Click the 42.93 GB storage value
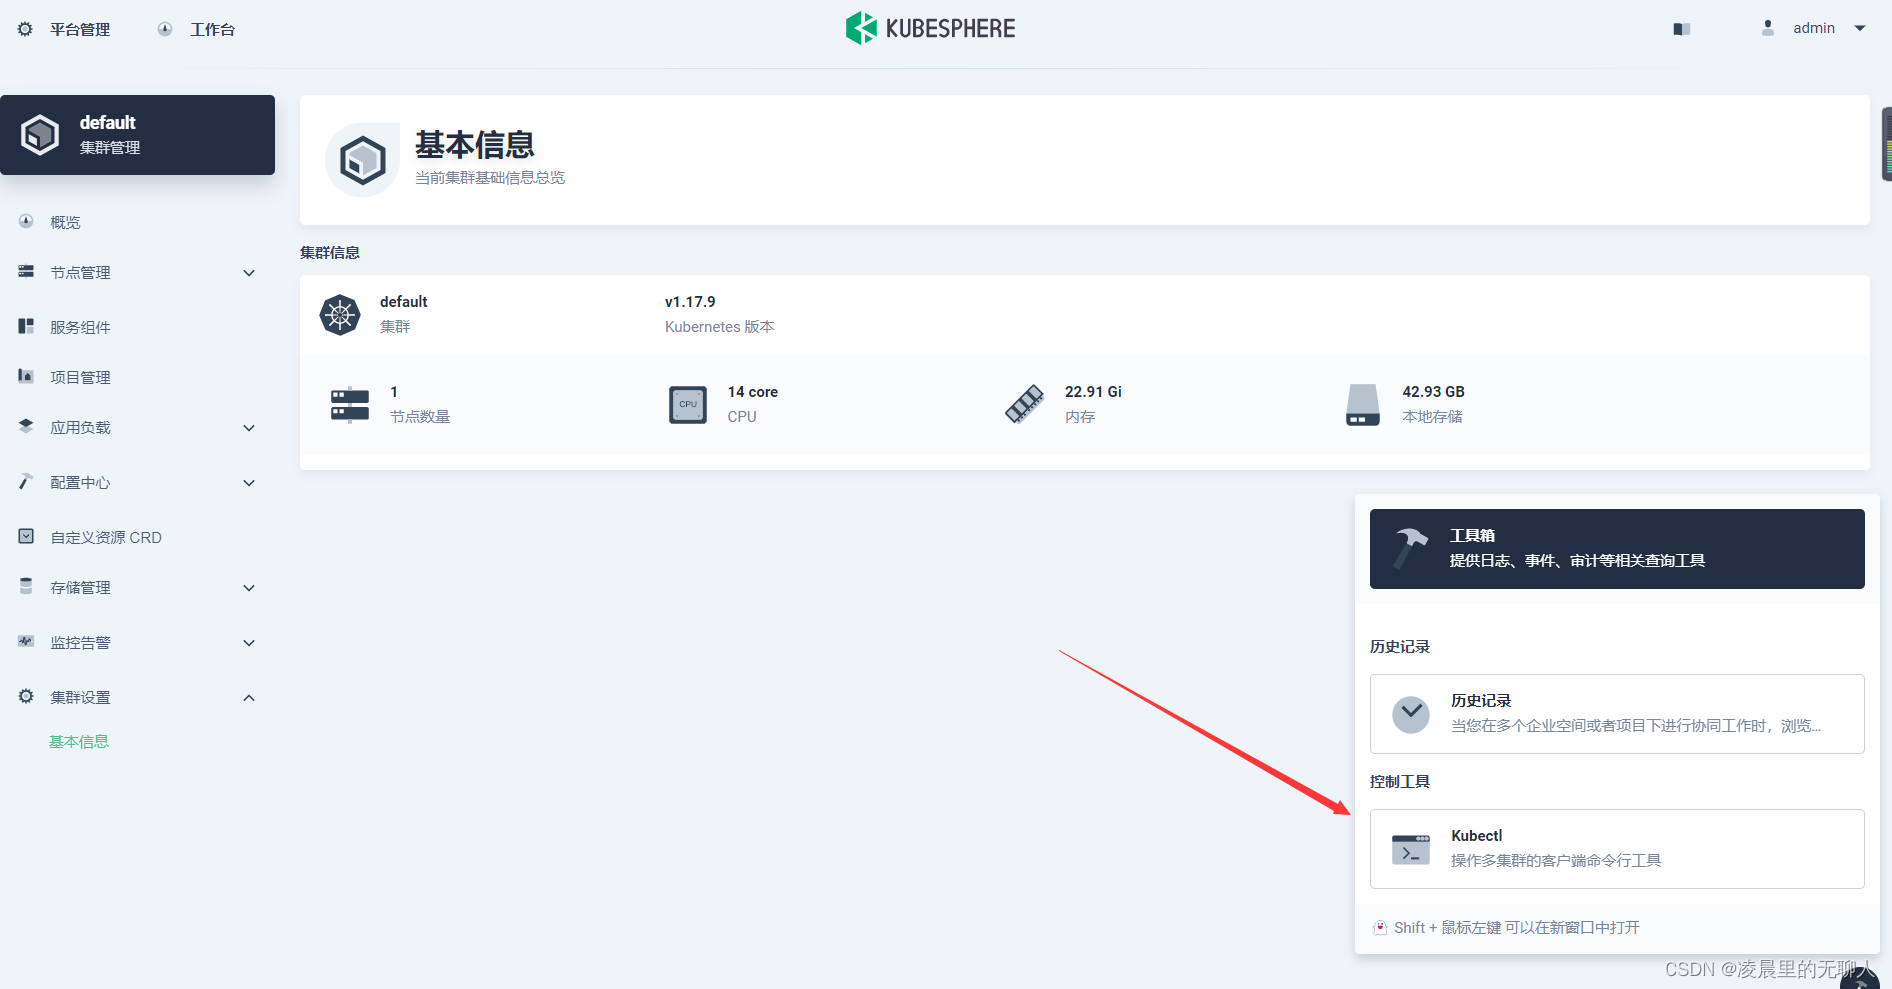1892x989 pixels. point(1433,392)
